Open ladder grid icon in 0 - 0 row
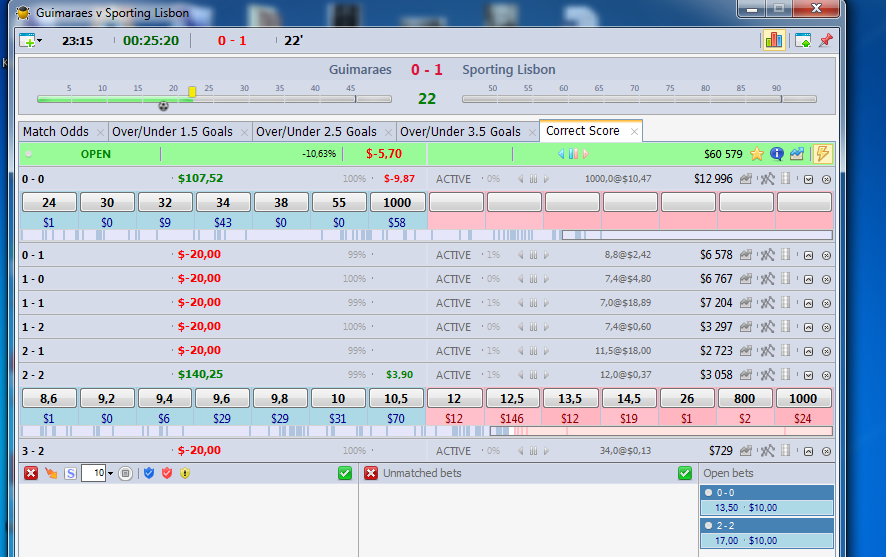 (785, 179)
